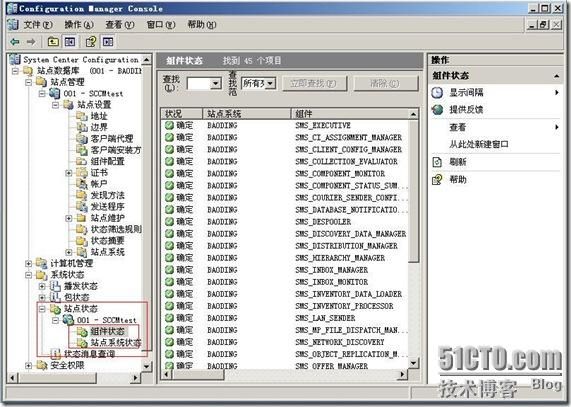Open the 帮助 menu in menu bar
This screenshot has width=571, height=407.
(201, 25)
